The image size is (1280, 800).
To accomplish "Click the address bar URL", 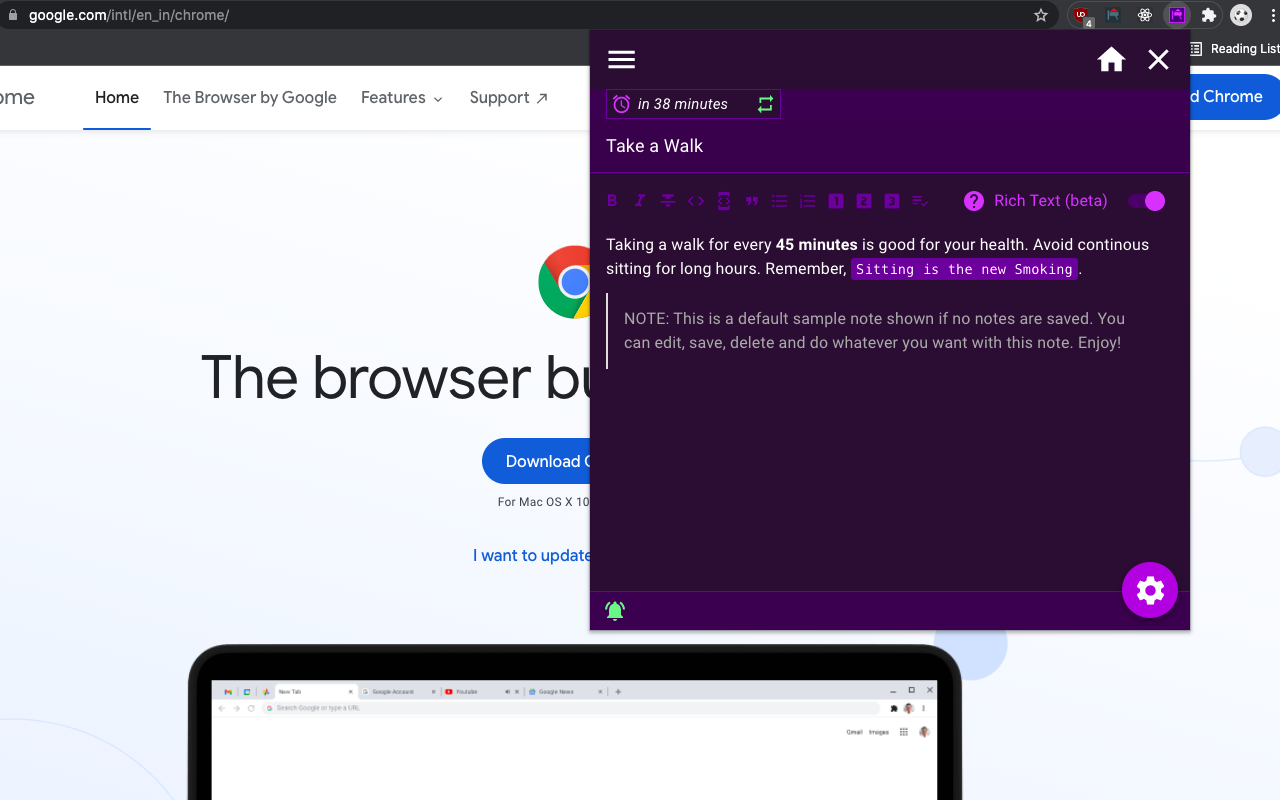I will point(129,15).
